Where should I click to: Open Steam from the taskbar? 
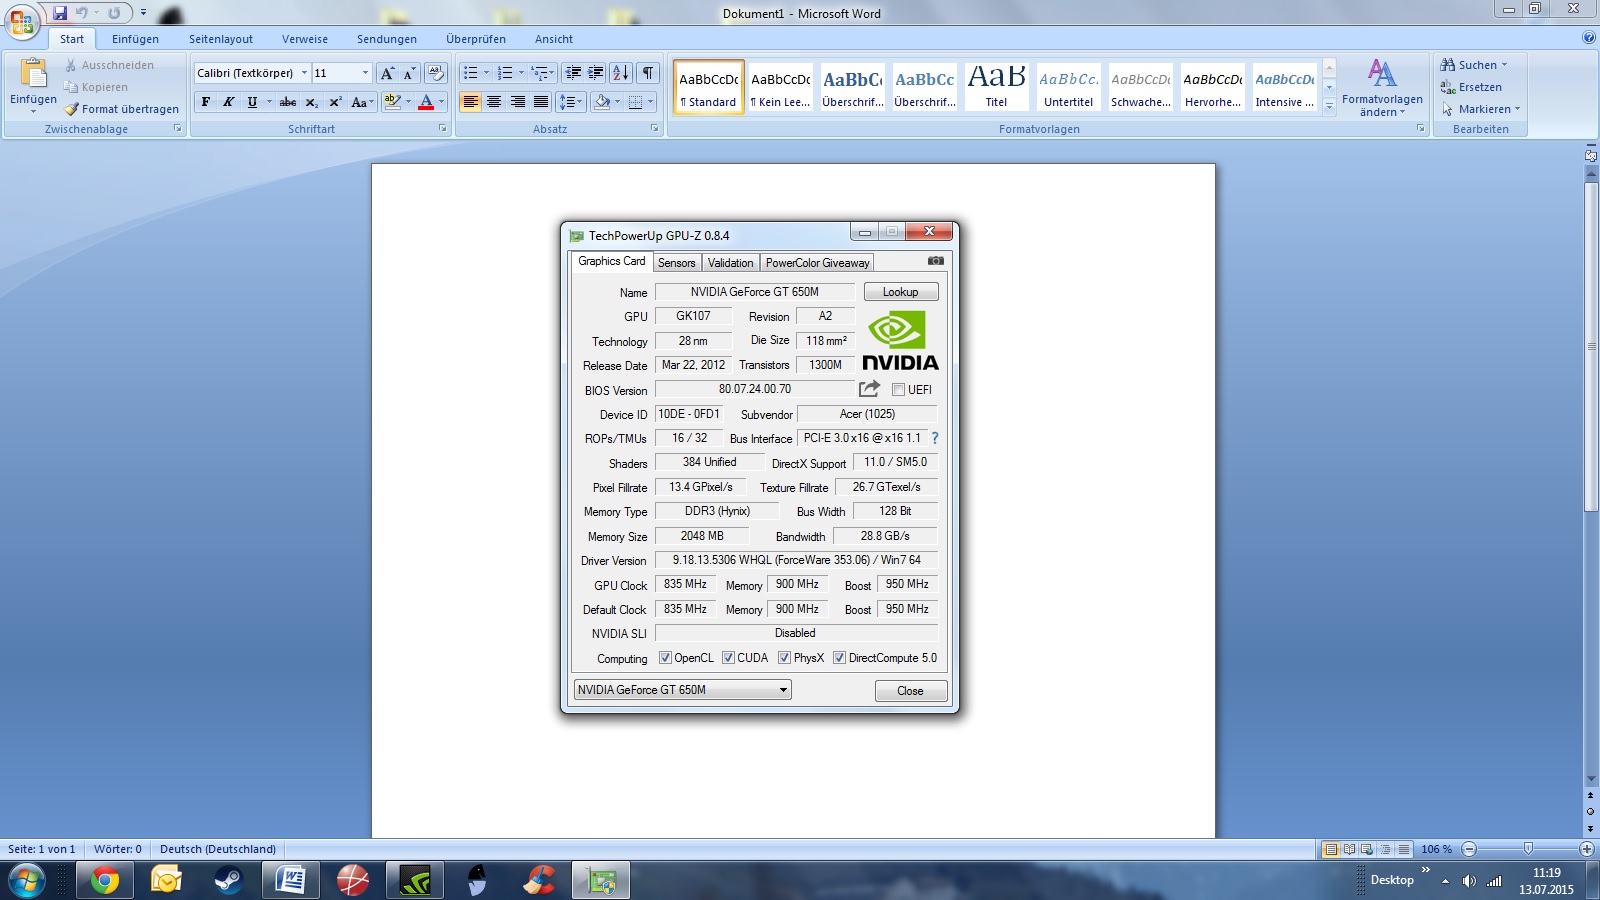[x=228, y=881]
